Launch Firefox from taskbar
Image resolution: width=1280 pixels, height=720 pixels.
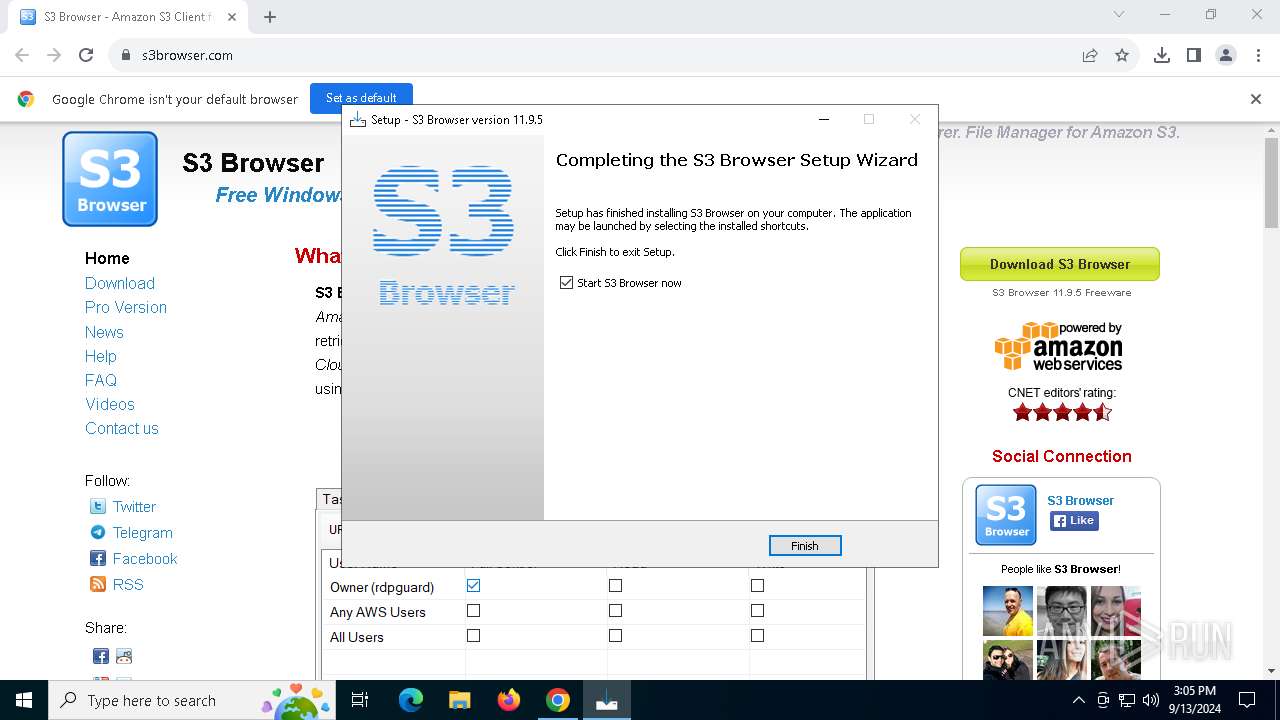tap(508, 700)
